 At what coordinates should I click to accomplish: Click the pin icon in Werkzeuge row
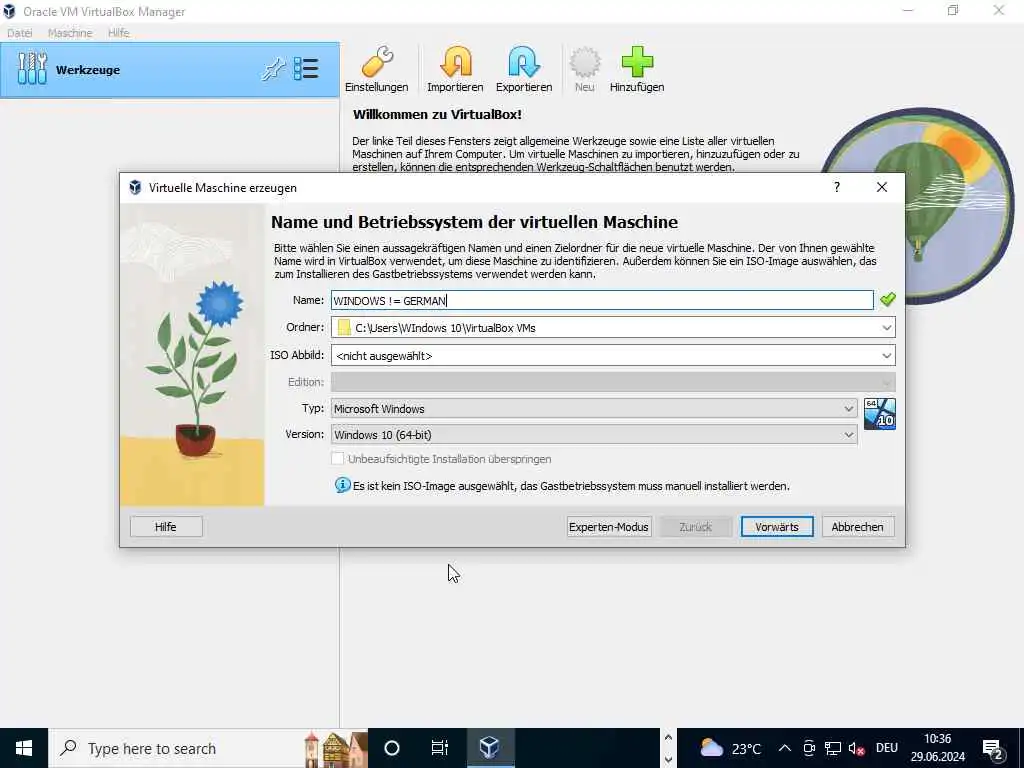(273, 69)
